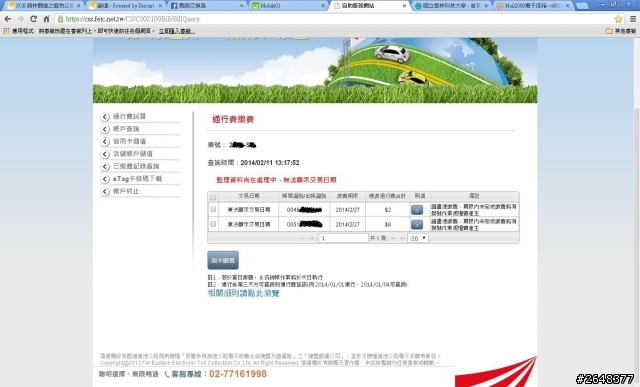Open the 相關細則請點此瀏覽 link
The width and height of the screenshot is (640, 387).
coord(244,293)
